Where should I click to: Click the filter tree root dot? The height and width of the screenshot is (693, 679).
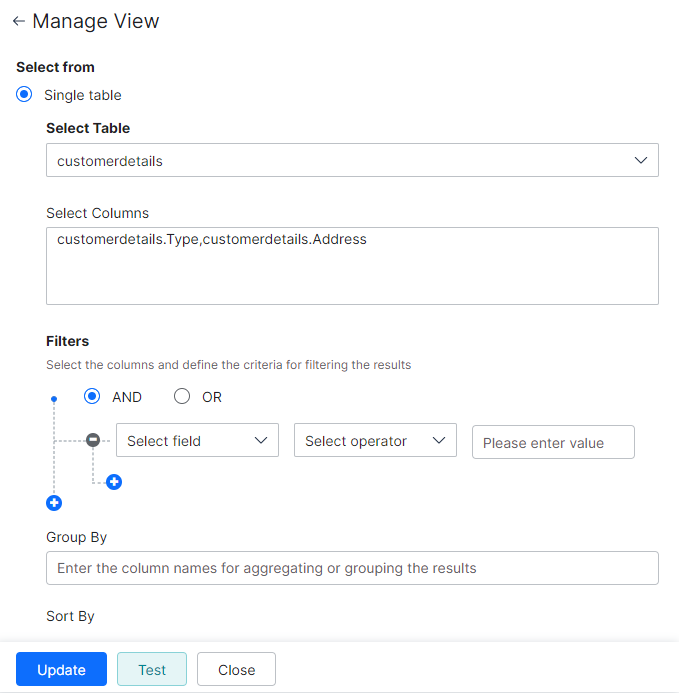[x=54, y=399]
